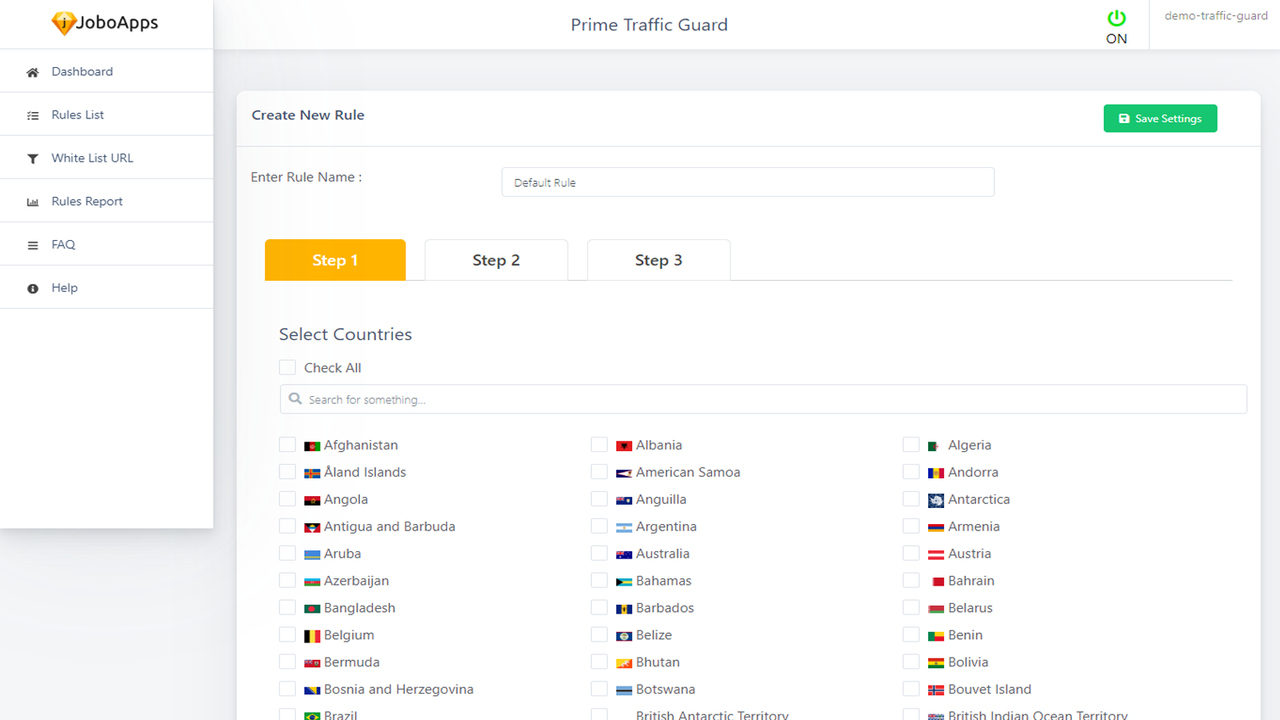Click the FAQ icon in sidebar

(32, 243)
